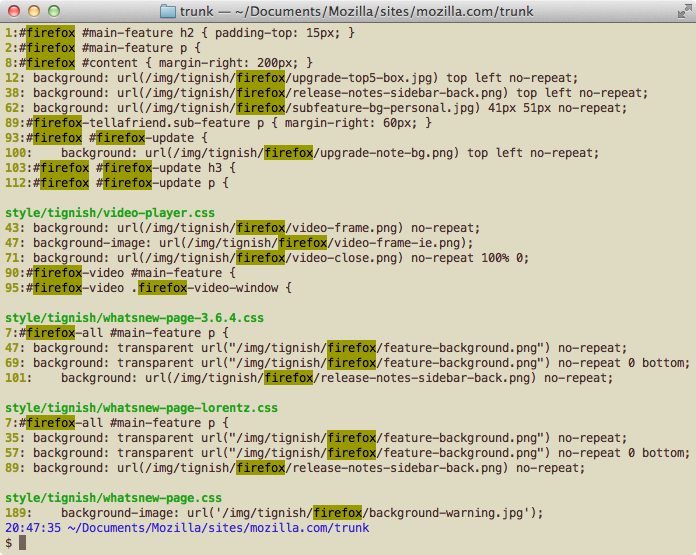Screen dimensions: 696x555
Task: Click line 2: #firefox #main-feature p {
Action: pyautogui.click(x=103, y=48)
